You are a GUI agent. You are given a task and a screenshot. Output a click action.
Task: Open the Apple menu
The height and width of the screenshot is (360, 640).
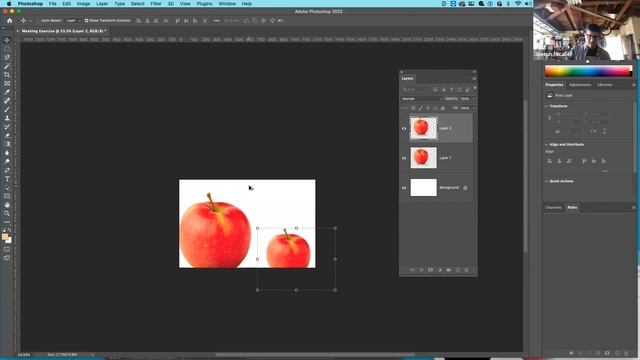(x=9, y=4)
